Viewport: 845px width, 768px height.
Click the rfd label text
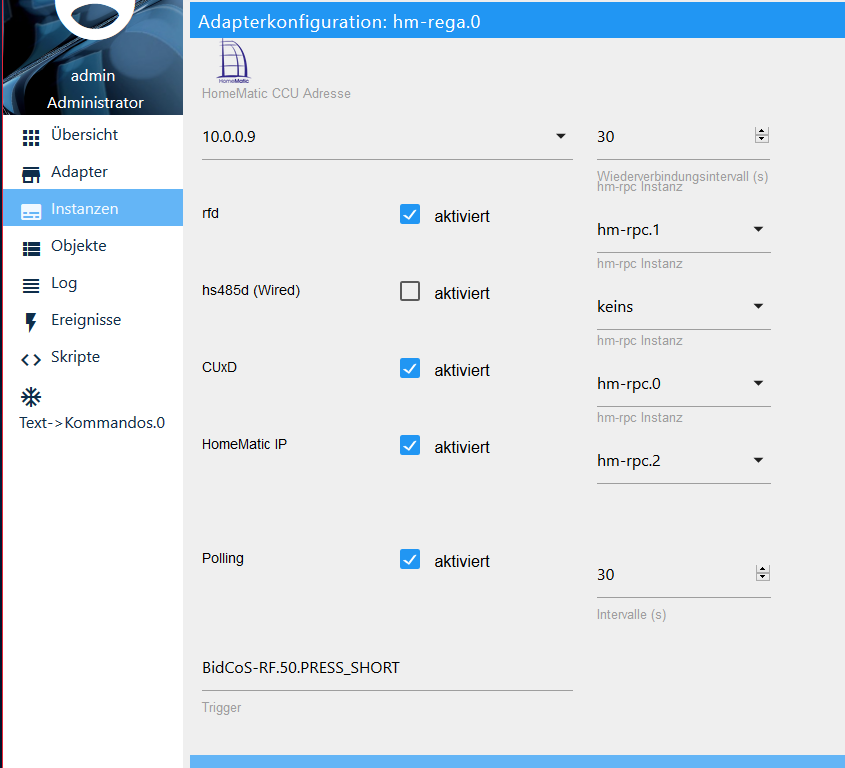[211, 213]
